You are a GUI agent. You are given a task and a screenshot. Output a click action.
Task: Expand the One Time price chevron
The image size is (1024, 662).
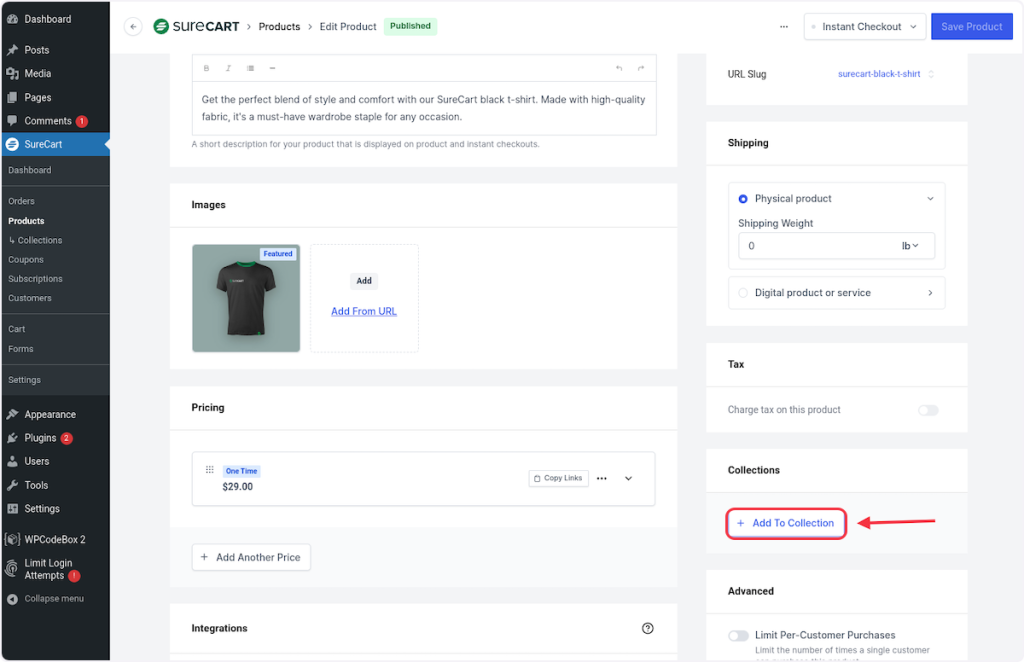[x=629, y=479]
